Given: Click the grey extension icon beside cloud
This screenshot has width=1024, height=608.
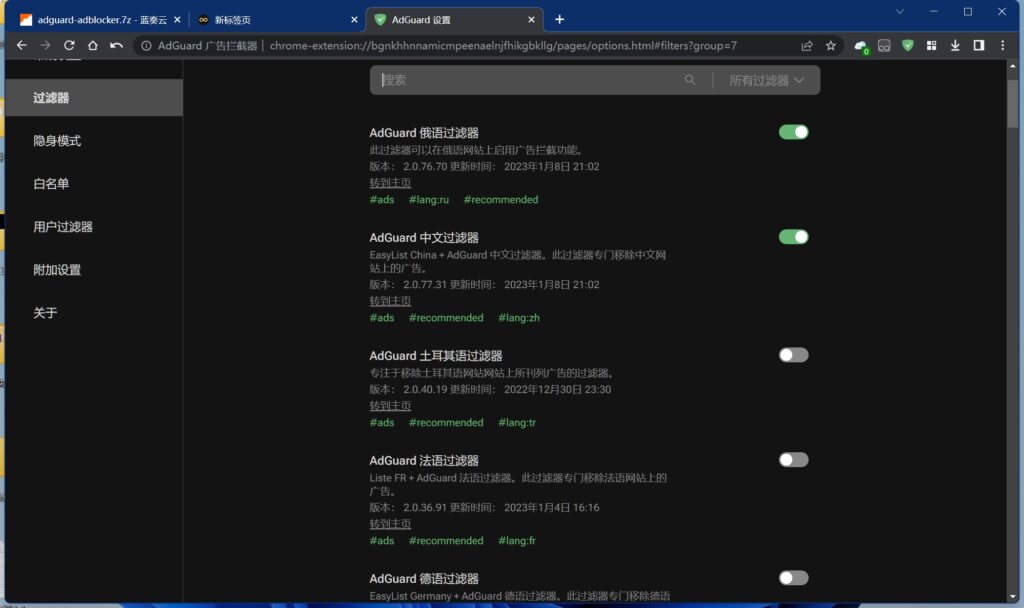Looking at the screenshot, I should pos(884,46).
